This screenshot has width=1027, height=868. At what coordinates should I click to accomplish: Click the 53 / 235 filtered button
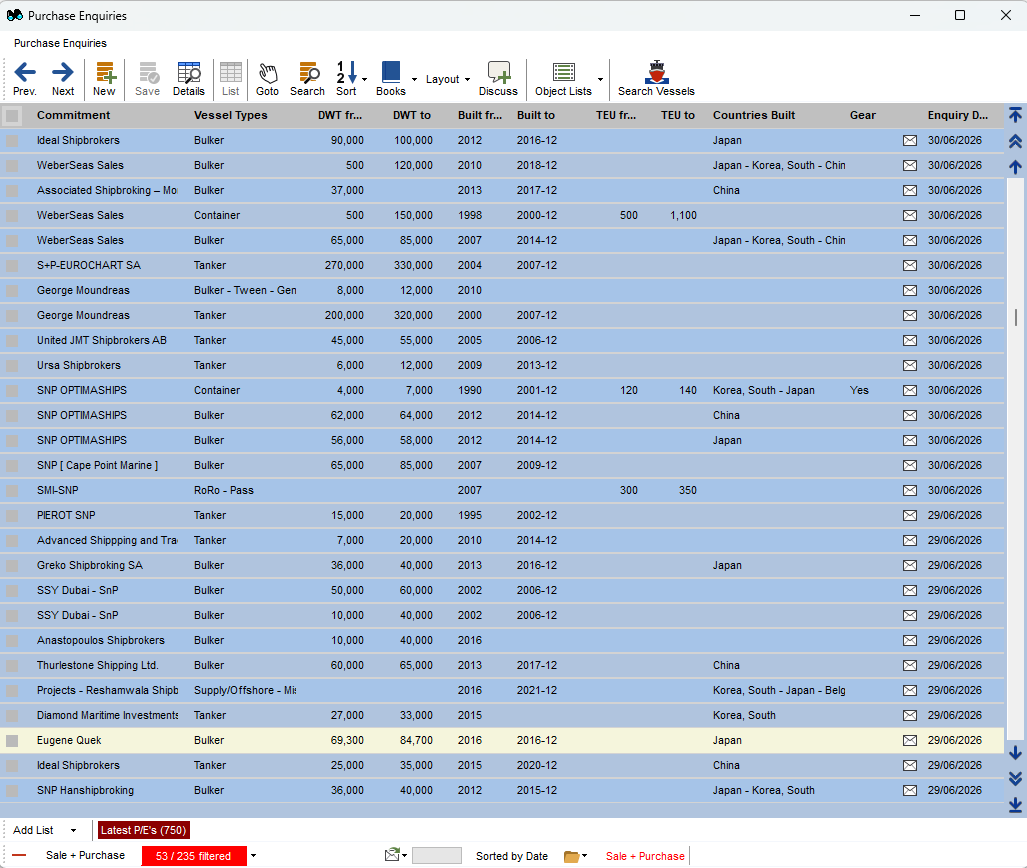pyautogui.click(x=194, y=856)
